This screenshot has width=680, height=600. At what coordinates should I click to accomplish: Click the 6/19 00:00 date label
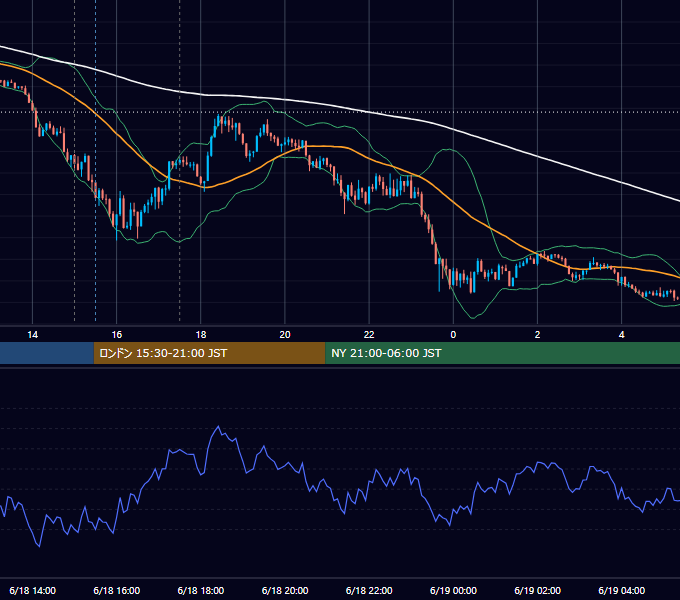tap(453, 590)
